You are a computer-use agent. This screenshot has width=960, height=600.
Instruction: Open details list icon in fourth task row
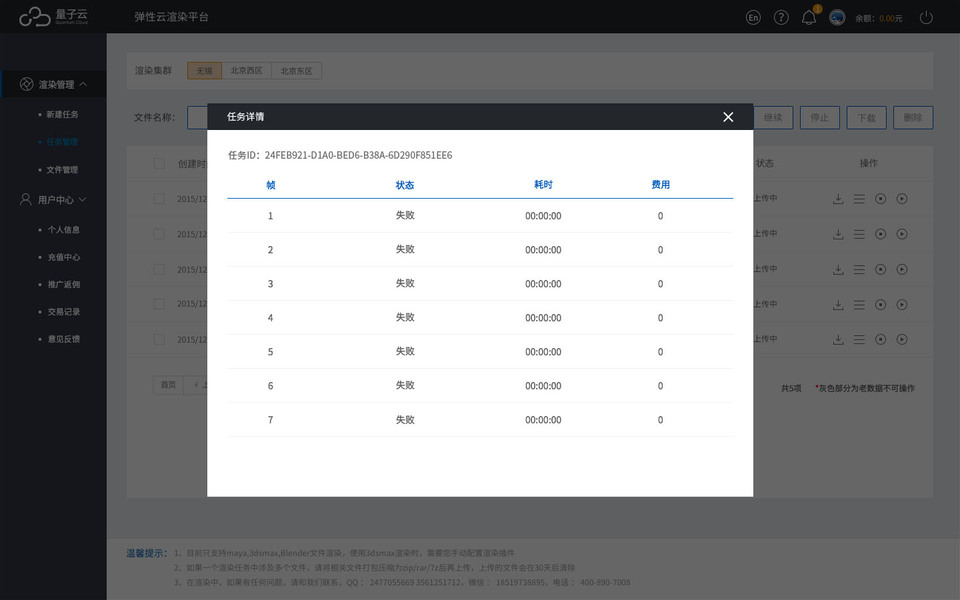click(860, 304)
